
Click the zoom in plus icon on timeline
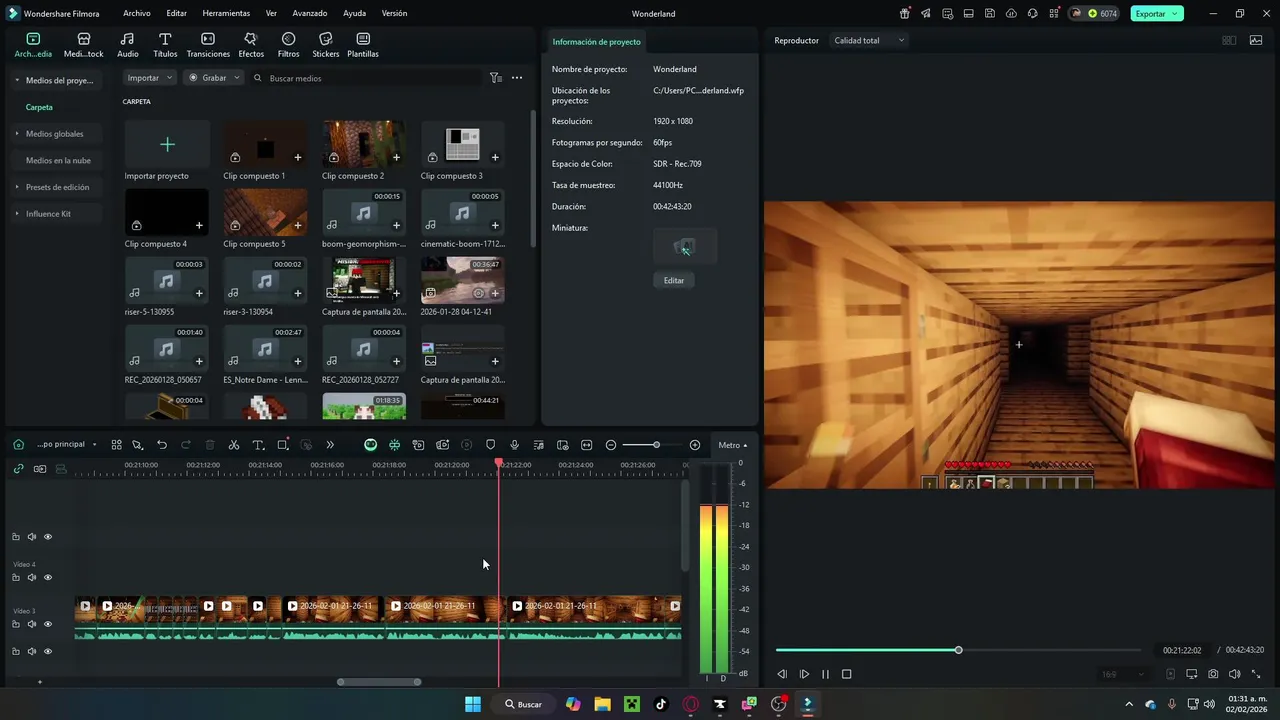coord(695,445)
